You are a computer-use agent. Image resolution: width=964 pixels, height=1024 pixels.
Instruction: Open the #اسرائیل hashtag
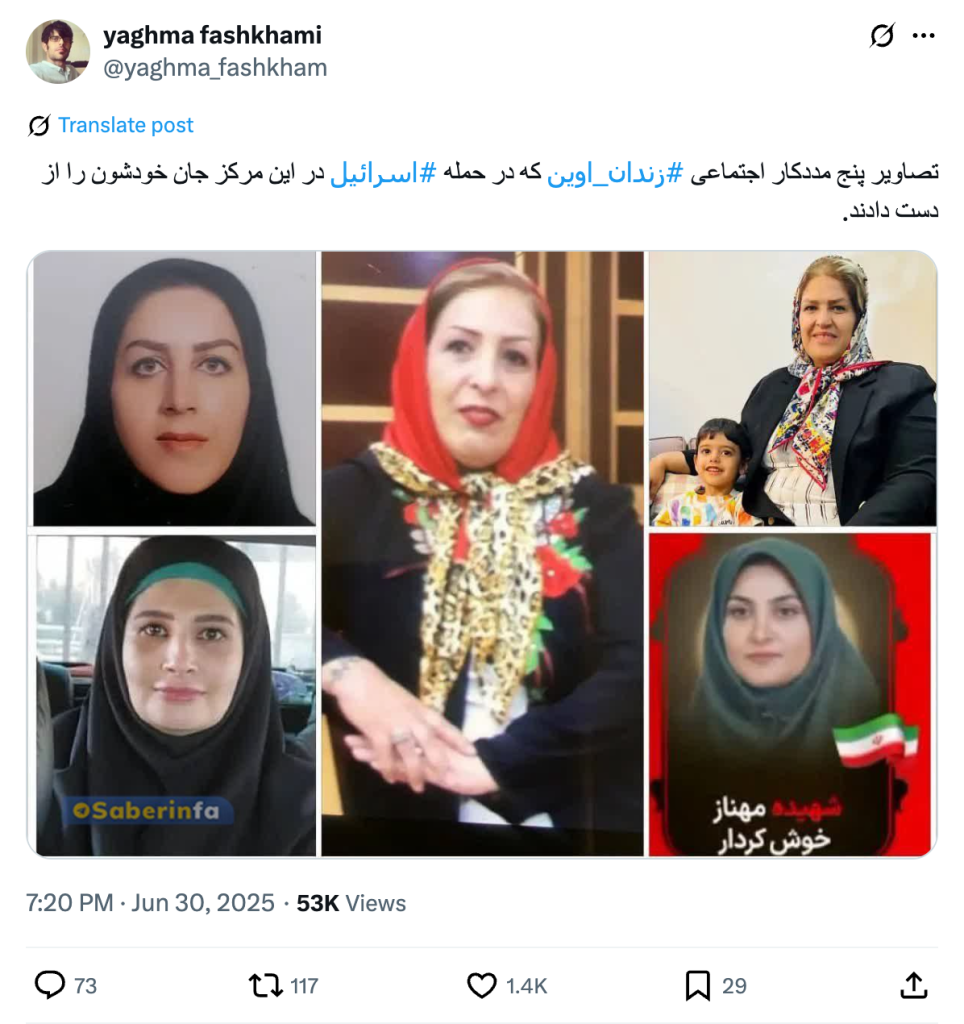pyautogui.click(x=383, y=174)
